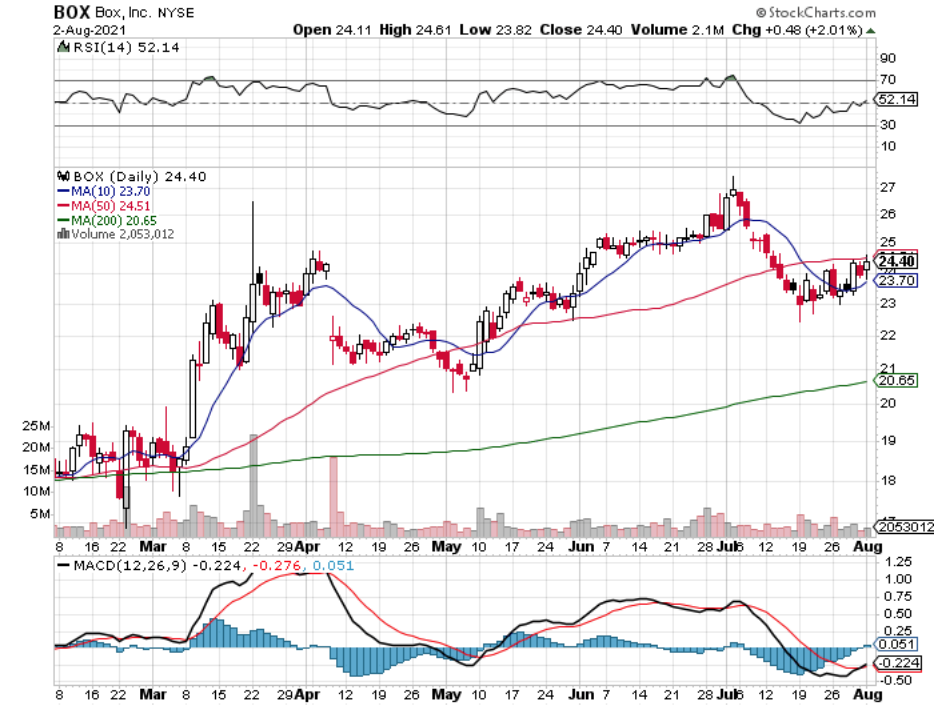Click the boxed -0.224 MACD value tag

click(x=896, y=663)
